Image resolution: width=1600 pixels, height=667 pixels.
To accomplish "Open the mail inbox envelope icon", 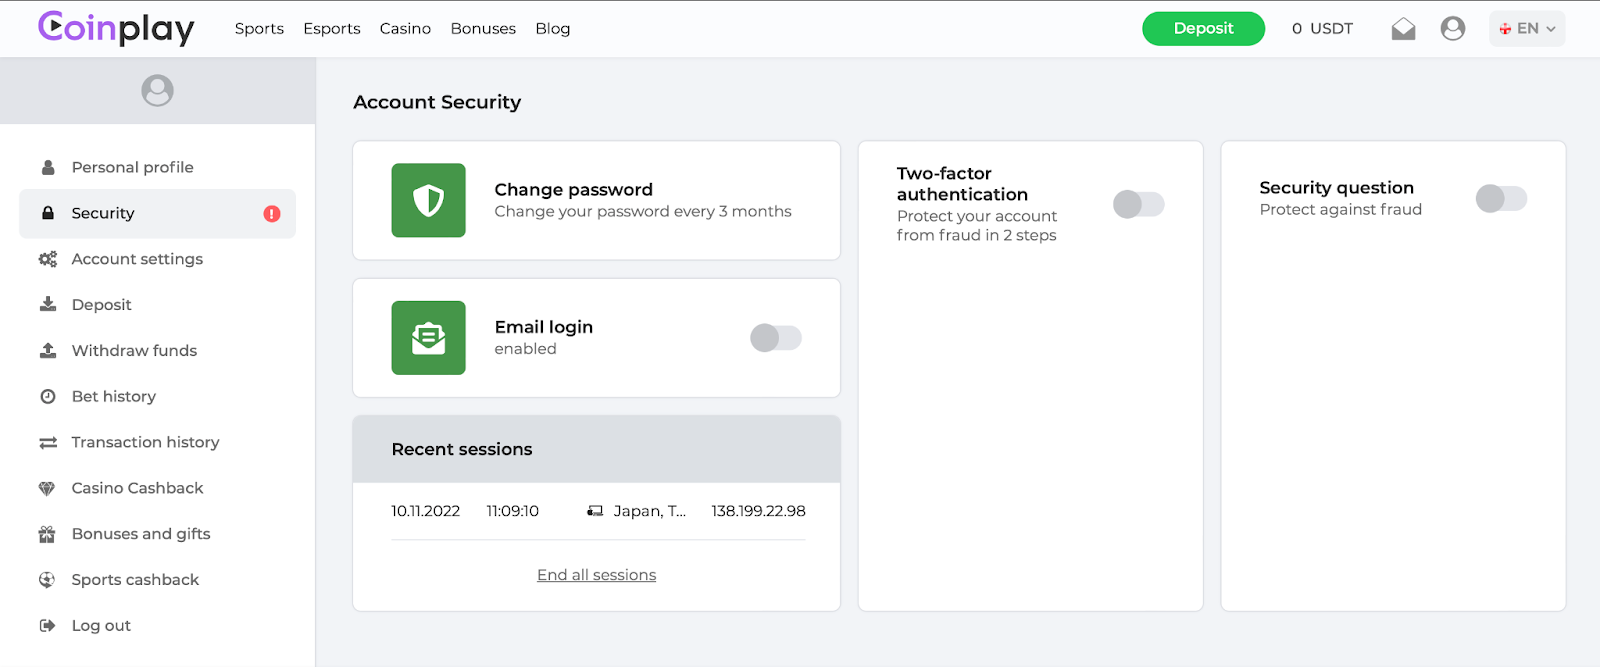I will 1403,29.
